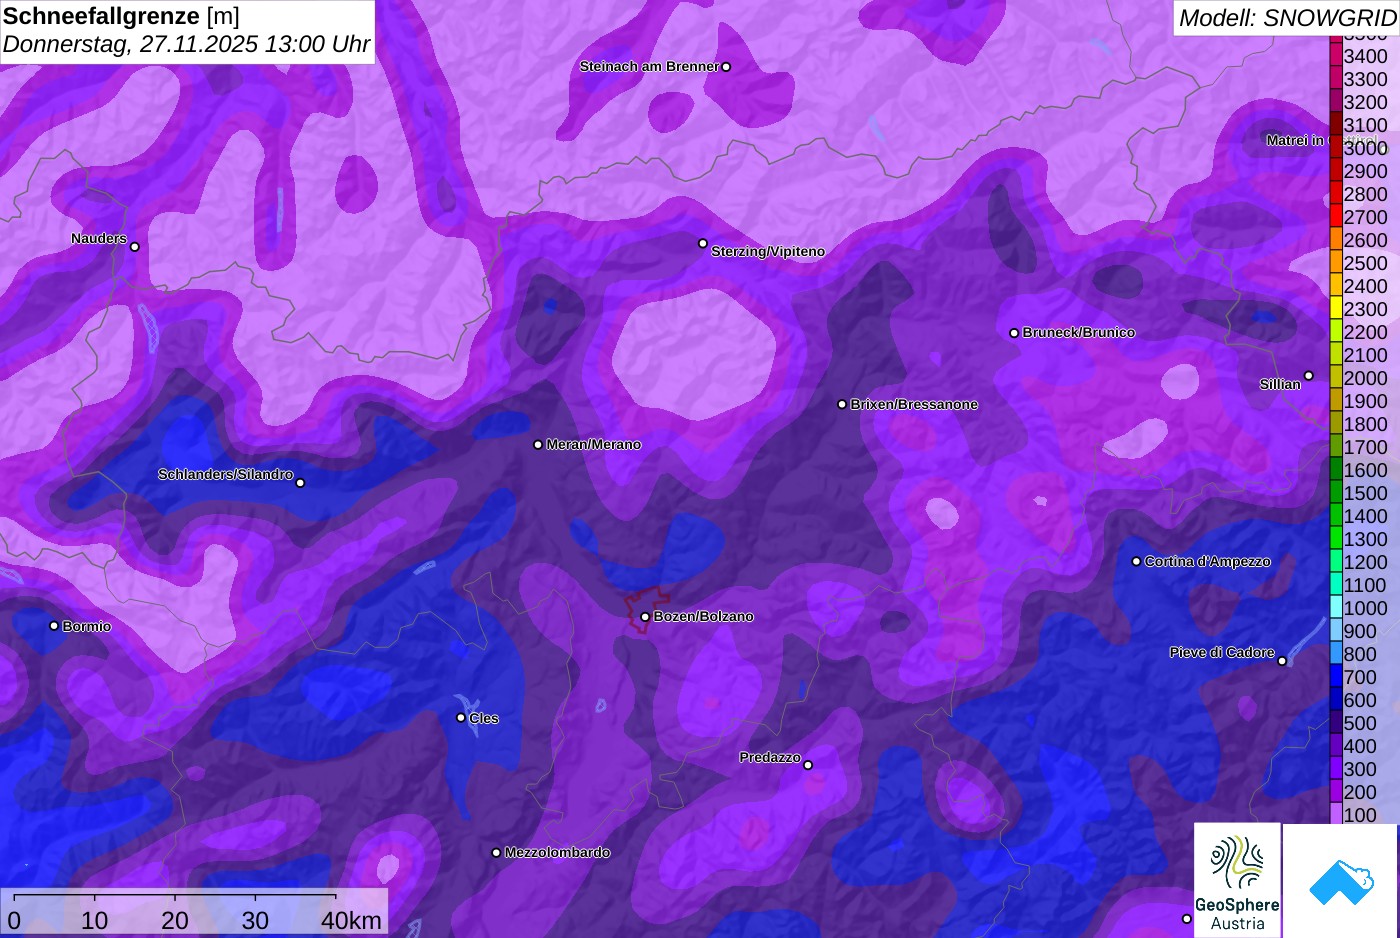Image resolution: width=1400 pixels, height=938 pixels.
Task: Click the Pieve di Cadore location dot
Action: (1282, 661)
